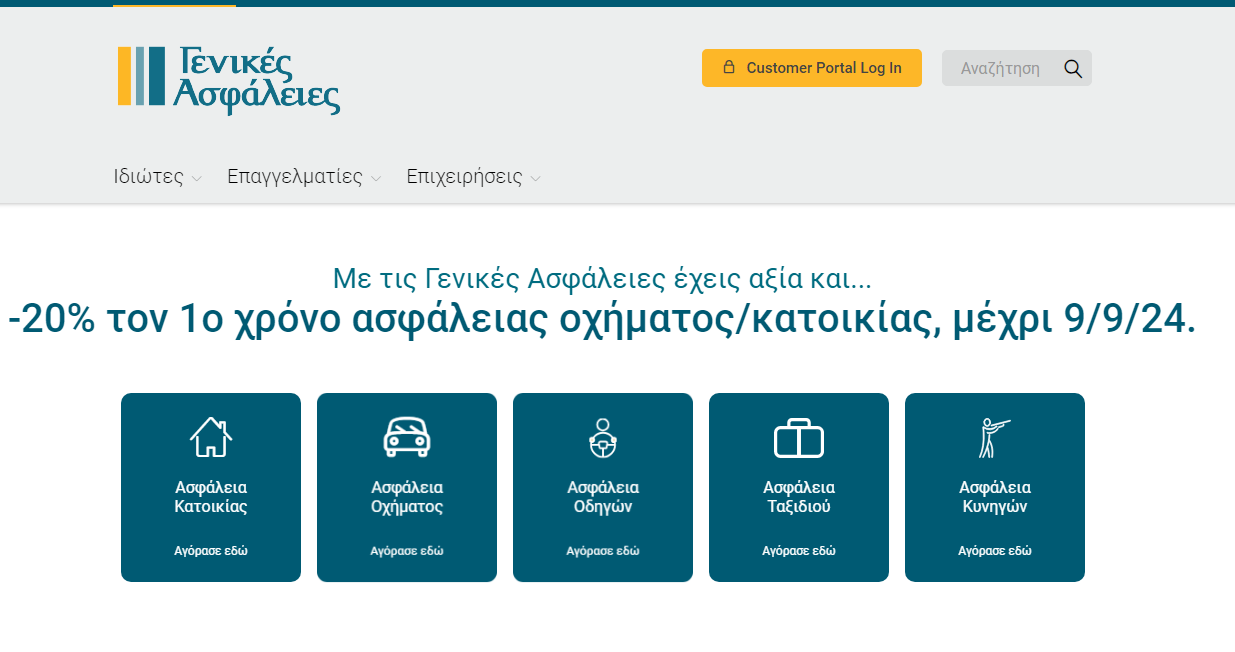Click the -20% τον 1ο χρόνο promo headline
The width and height of the screenshot is (1235, 652).
point(602,320)
